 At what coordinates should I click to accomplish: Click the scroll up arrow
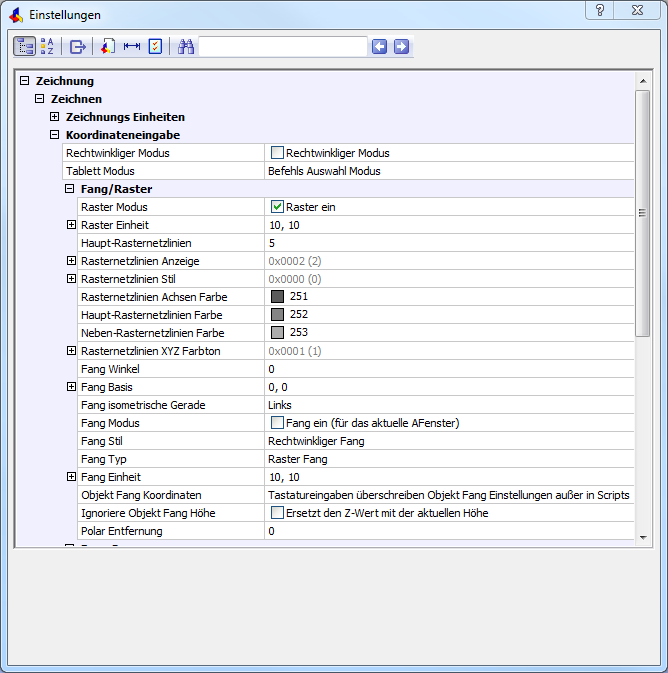coord(643,81)
